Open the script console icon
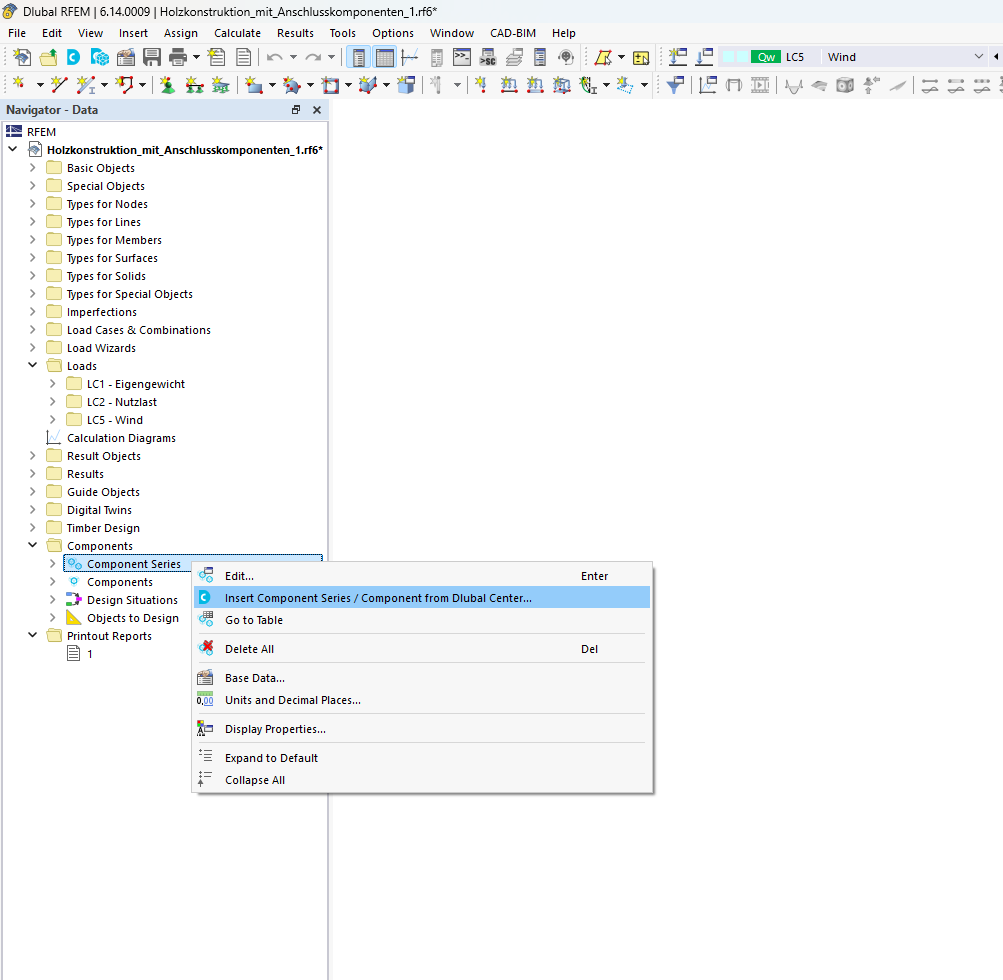 pos(462,58)
